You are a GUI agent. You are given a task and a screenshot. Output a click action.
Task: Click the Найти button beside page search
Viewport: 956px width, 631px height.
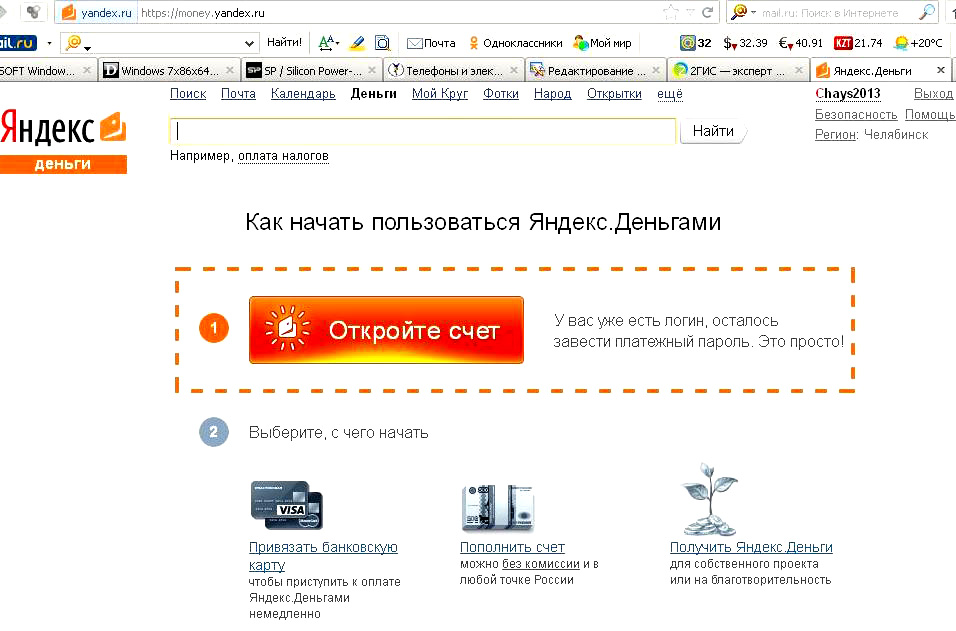coord(713,131)
